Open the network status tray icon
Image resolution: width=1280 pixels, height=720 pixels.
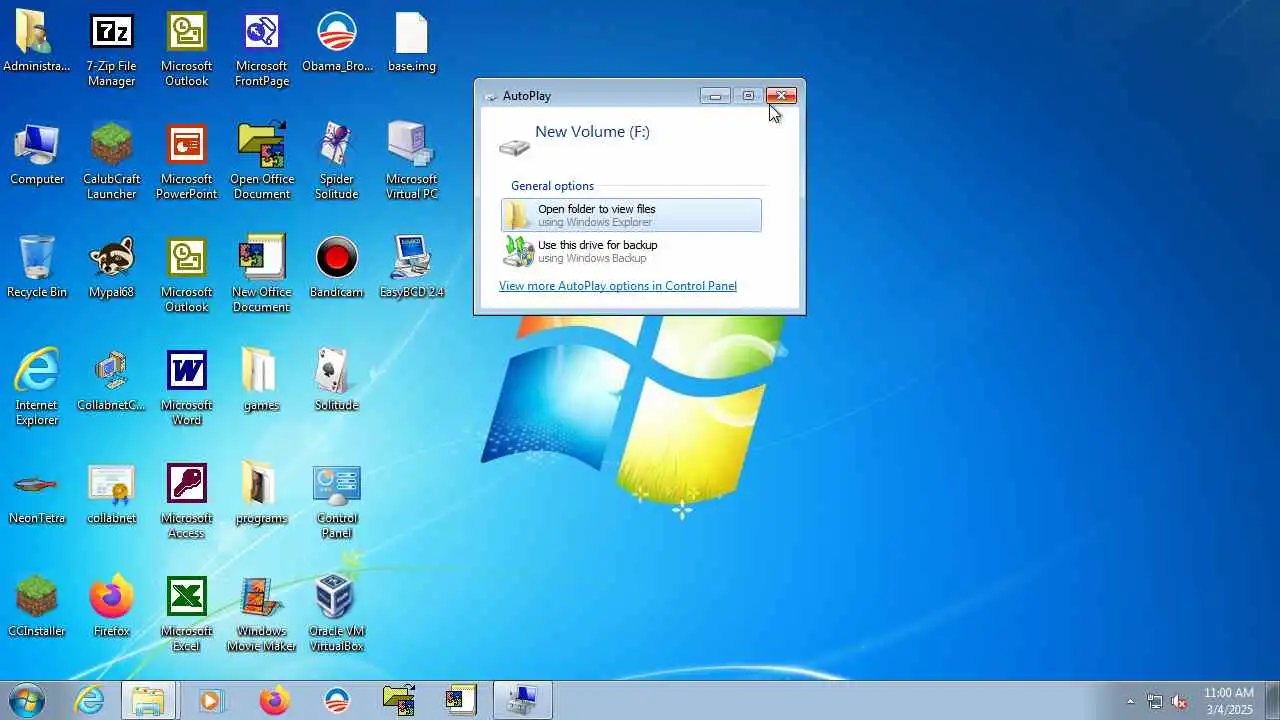tap(1155, 701)
